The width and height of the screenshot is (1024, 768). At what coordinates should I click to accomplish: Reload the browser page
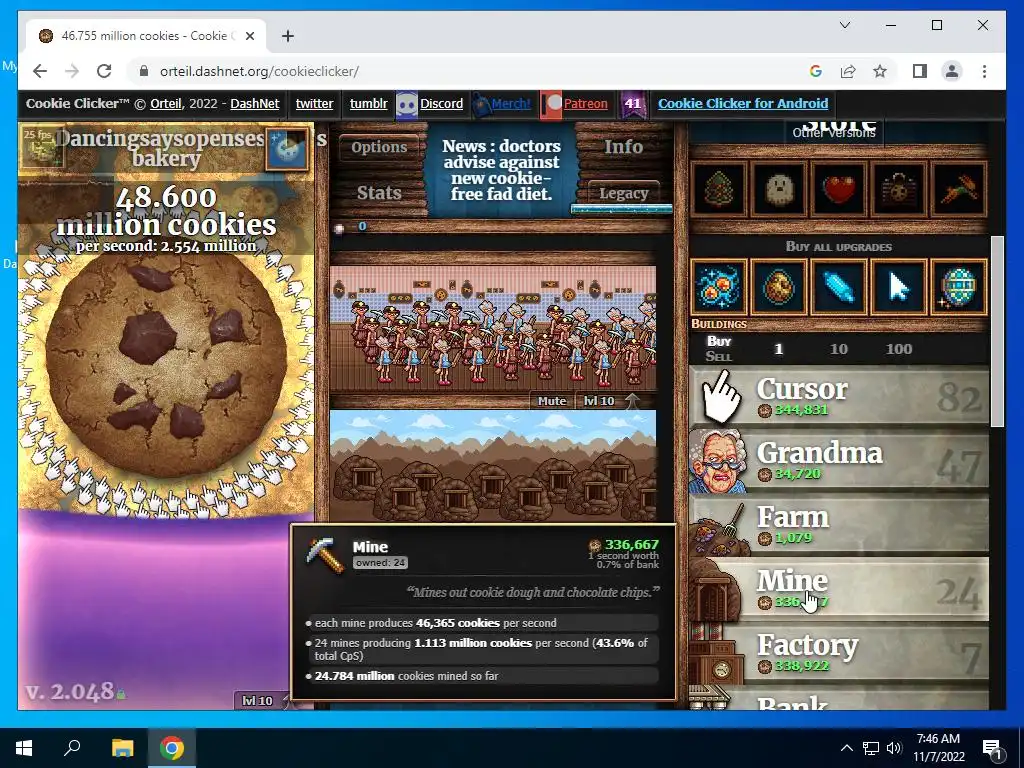(104, 71)
